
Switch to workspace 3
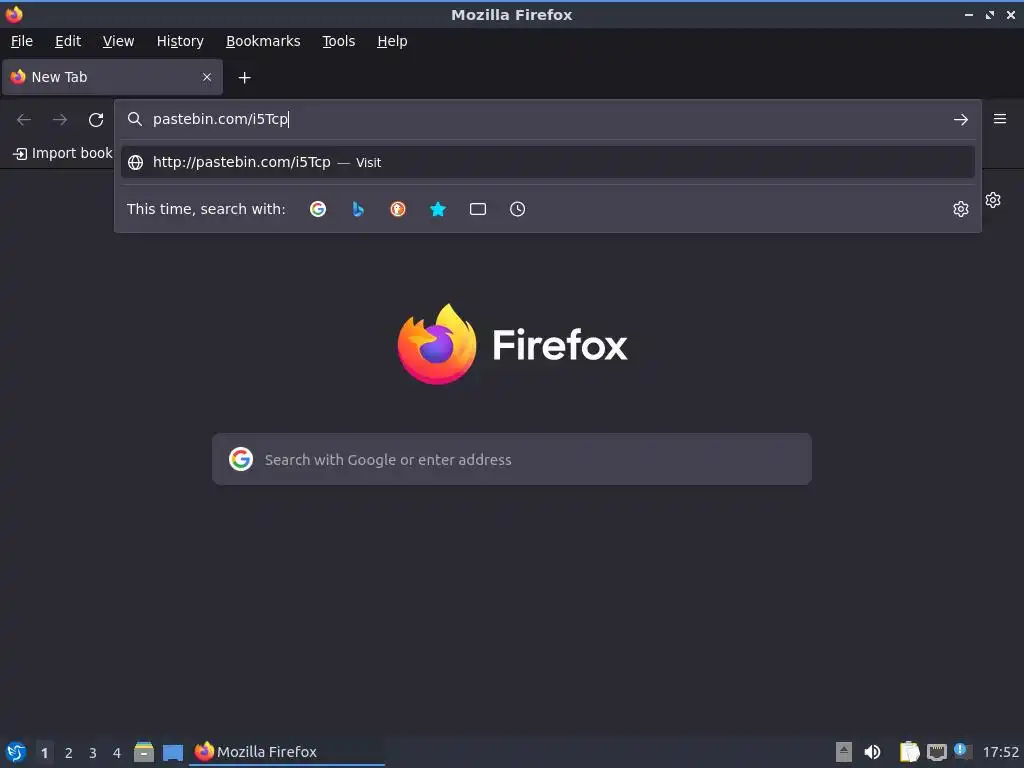tap(93, 753)
